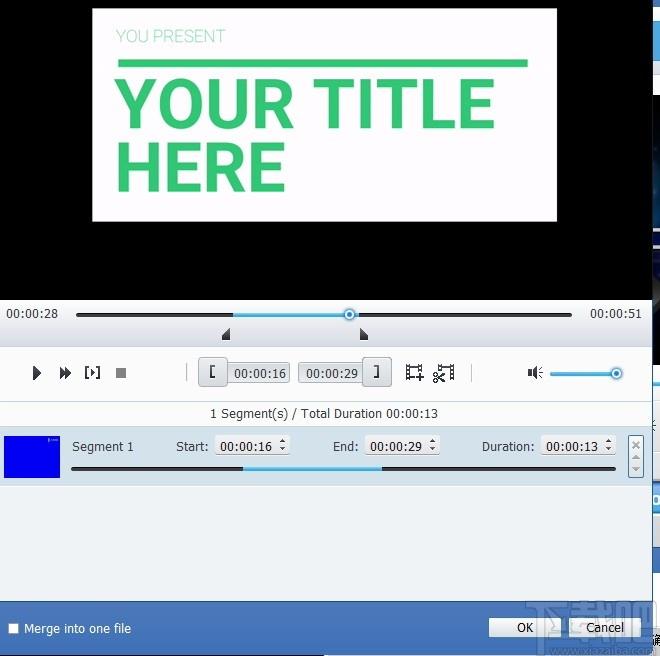Decrease Segment 1 End time

point(433,450)
